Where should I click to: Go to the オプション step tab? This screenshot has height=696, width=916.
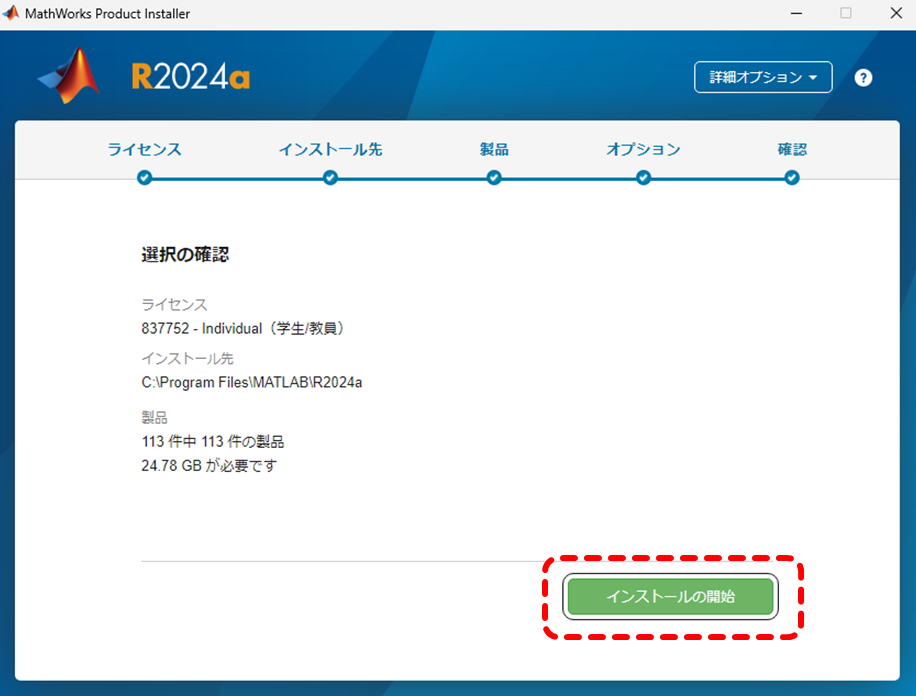(643, 150)
